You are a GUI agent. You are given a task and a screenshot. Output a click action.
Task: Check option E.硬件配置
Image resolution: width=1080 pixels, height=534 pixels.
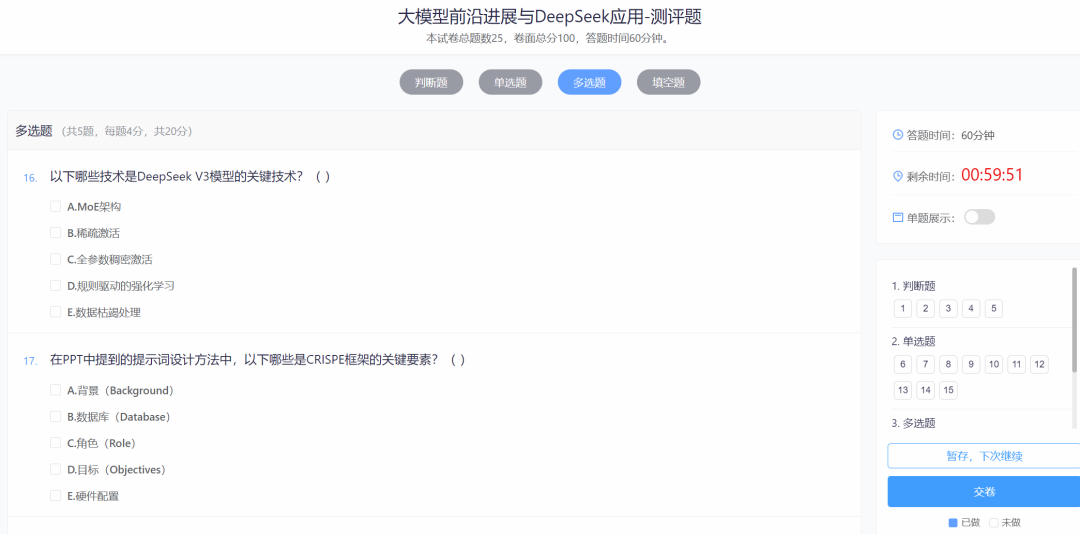[x=56, y=495]
